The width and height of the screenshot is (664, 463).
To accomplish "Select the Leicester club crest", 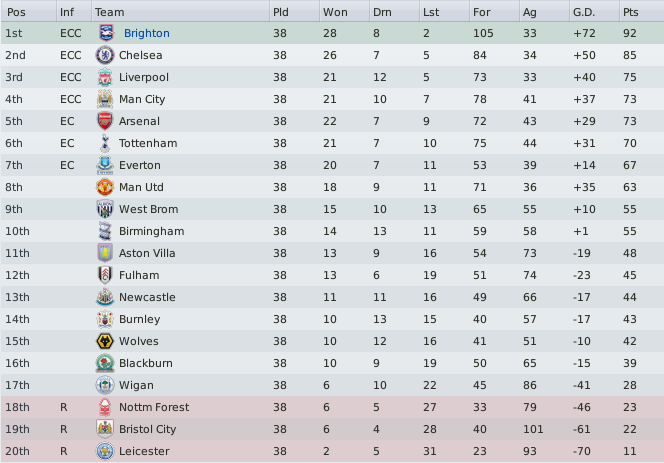I will pos(105,451).
